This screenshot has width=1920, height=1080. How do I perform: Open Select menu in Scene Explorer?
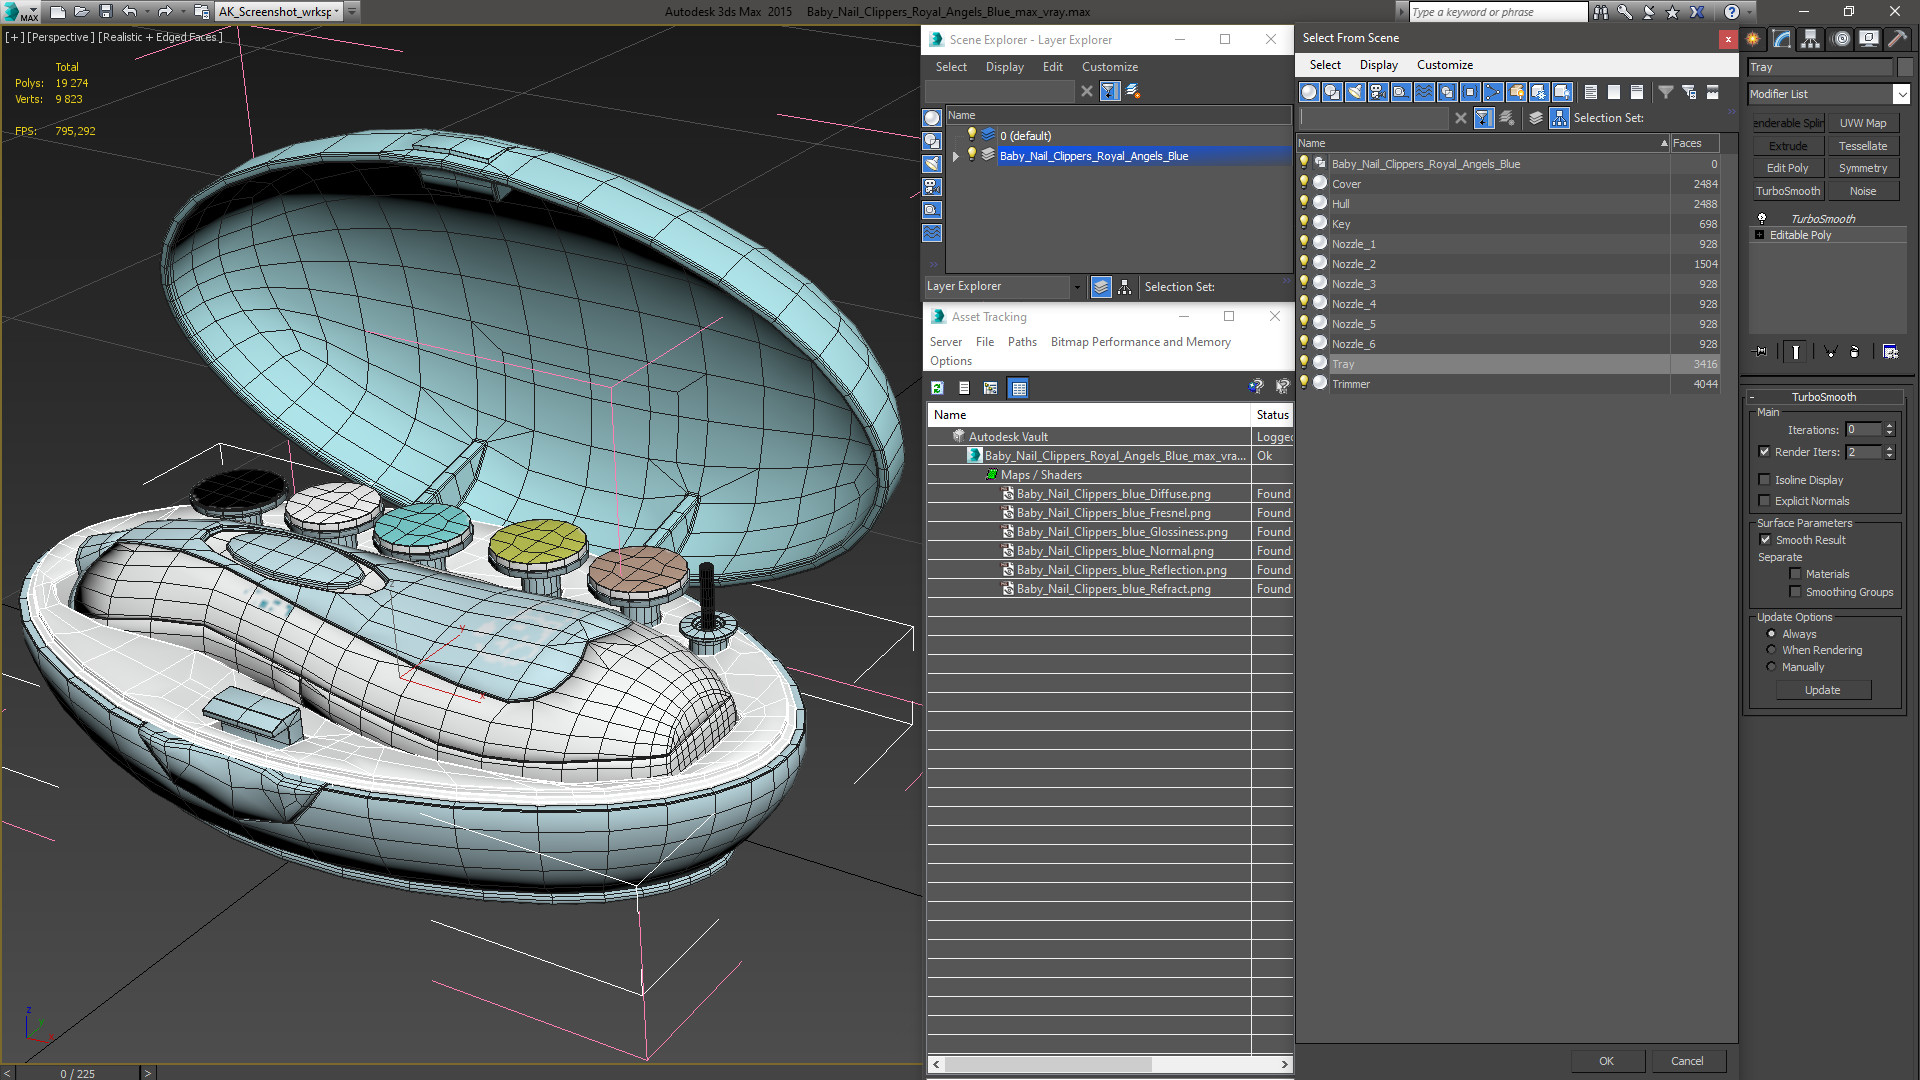click(951, 67)
